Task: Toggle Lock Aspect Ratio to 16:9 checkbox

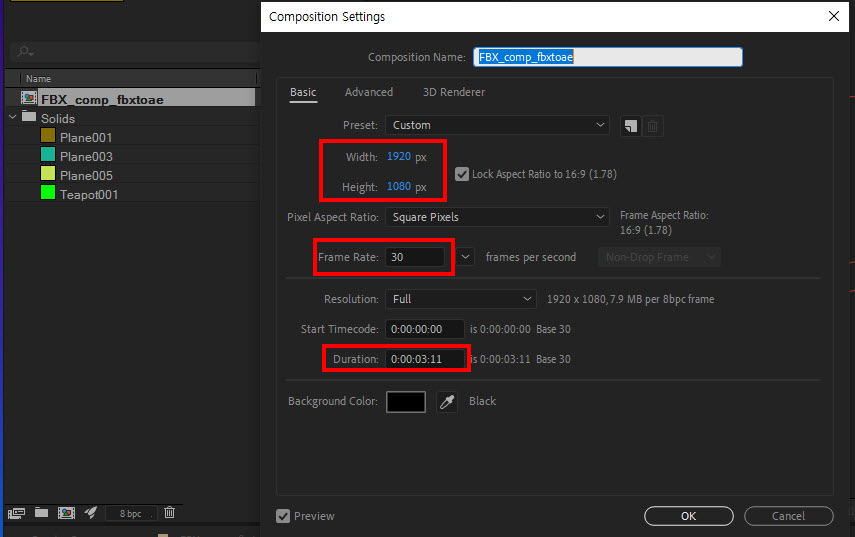Action: (x=462, y=174)
